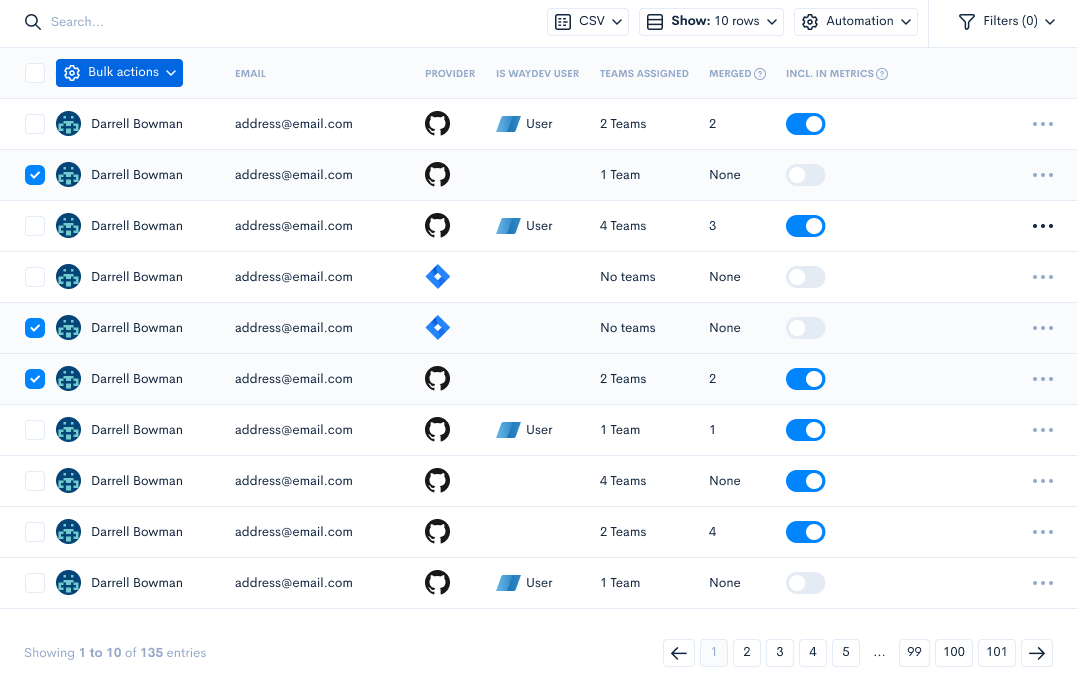Open the three-dot menu for the row with merged value 1
The image size is (1077, 691).
pyautogui.click(x=1043, y=430)
